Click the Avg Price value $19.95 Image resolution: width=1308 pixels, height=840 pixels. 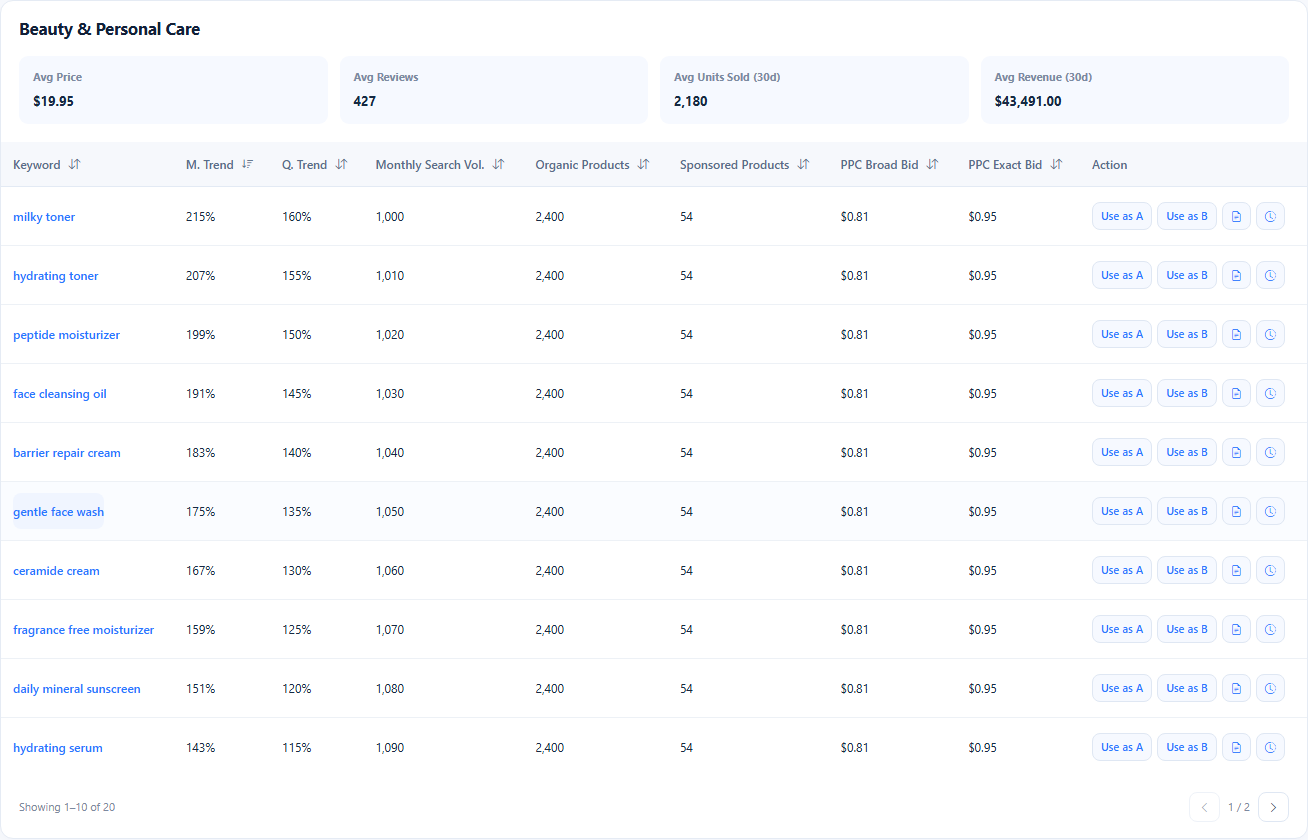[x=53, y=101]
